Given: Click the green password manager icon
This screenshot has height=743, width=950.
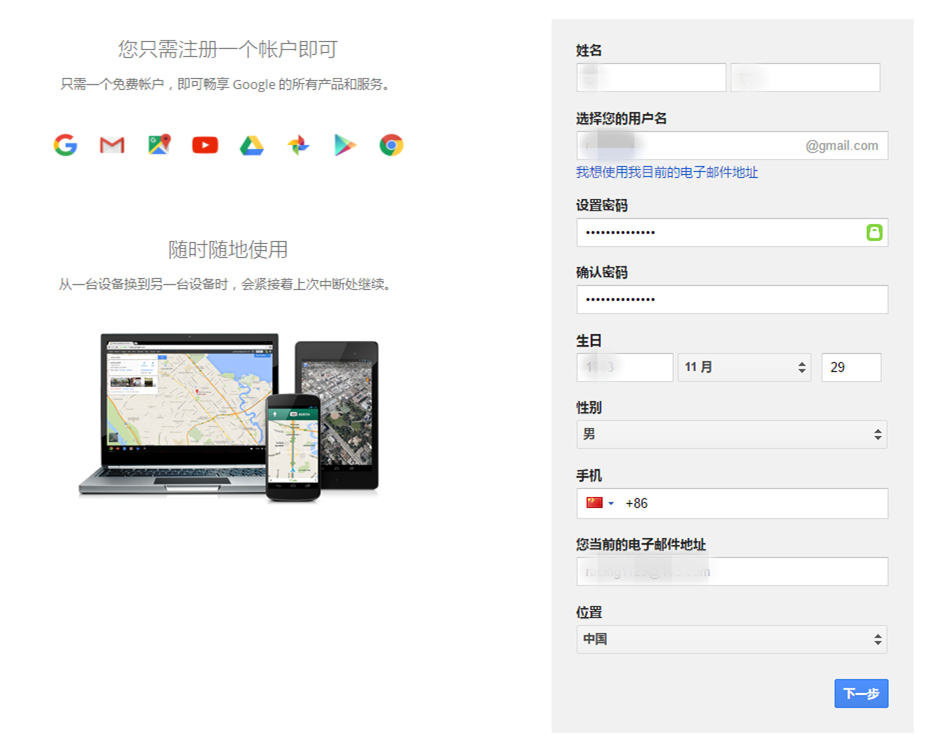Looking at the screenshot, I should (874, 232).
